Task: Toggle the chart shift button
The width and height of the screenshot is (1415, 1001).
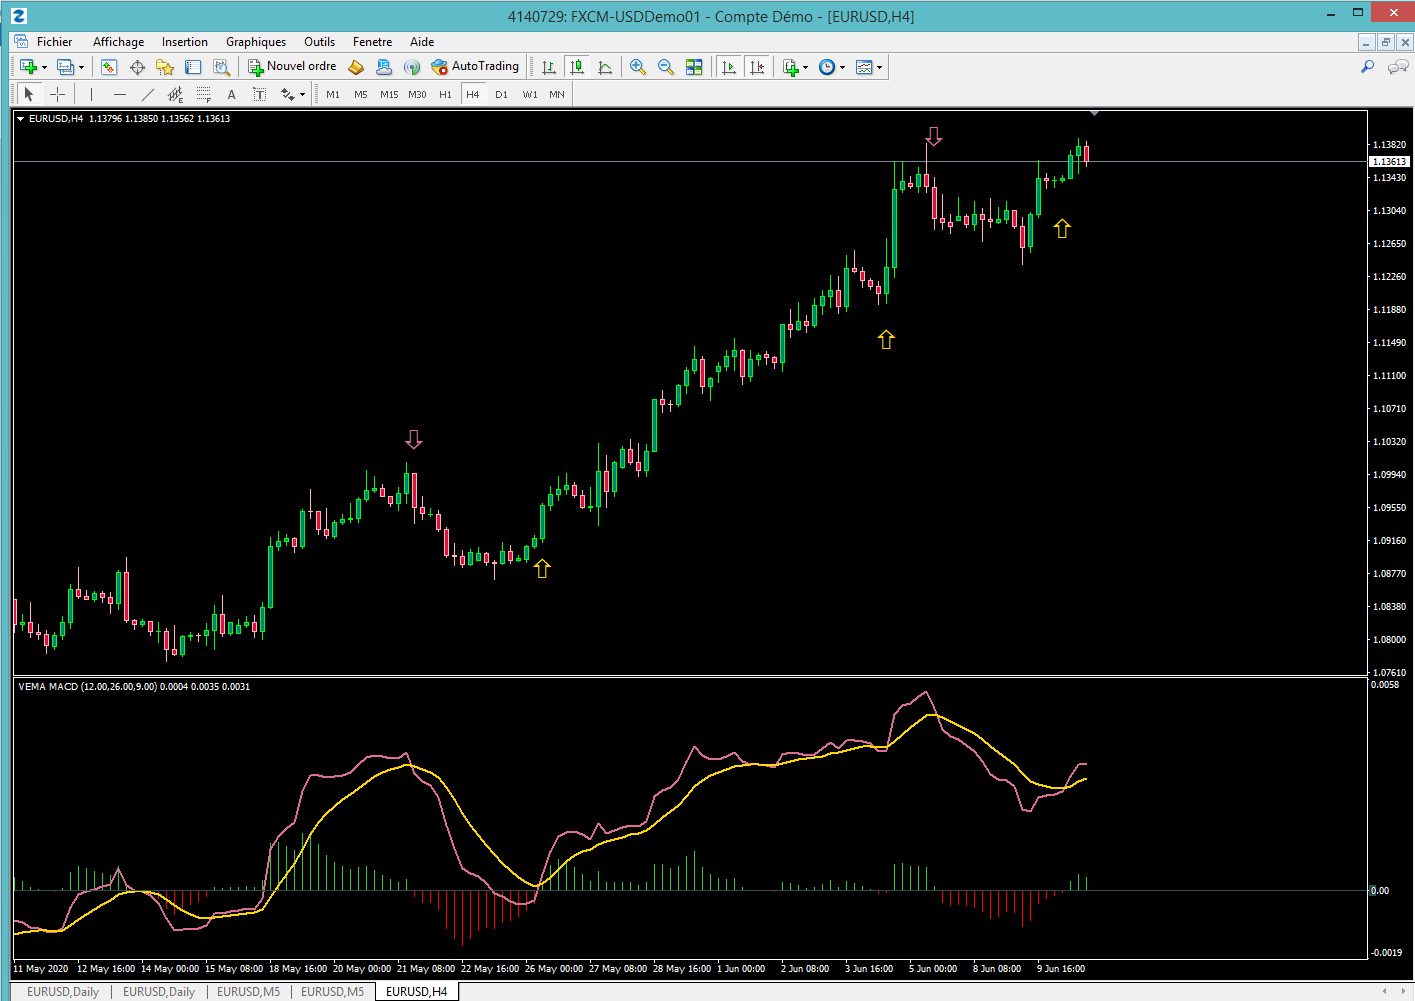Action: (x=757, y=67)
